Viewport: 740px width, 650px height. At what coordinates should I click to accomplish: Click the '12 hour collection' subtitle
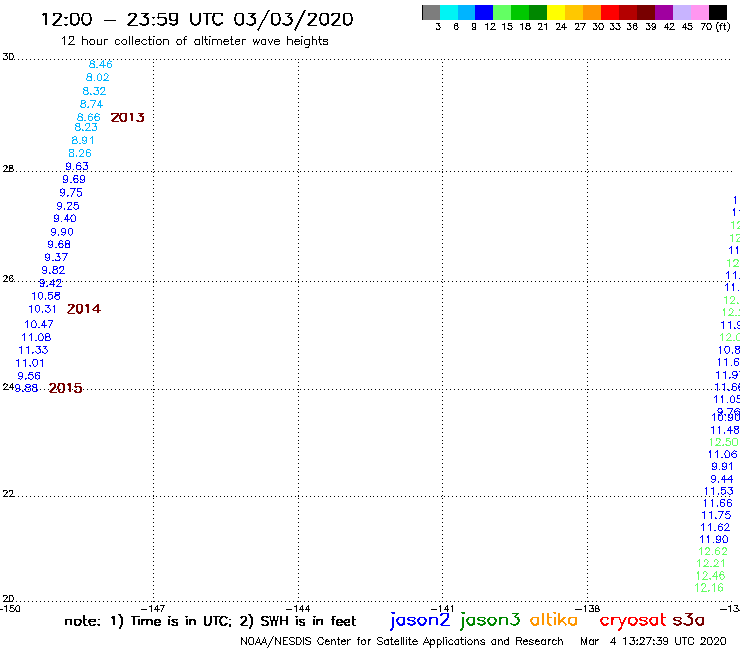[194, 42]
